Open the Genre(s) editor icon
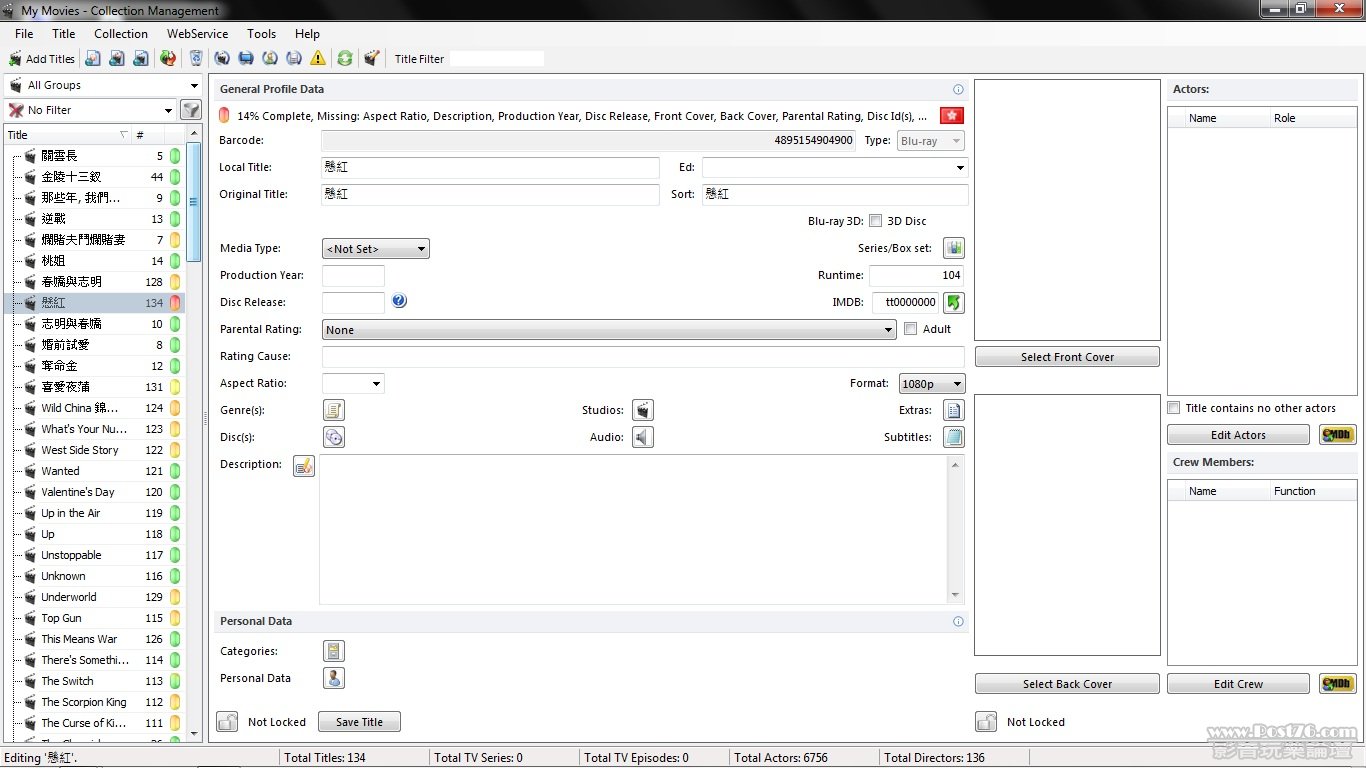 tap(334, 410)
